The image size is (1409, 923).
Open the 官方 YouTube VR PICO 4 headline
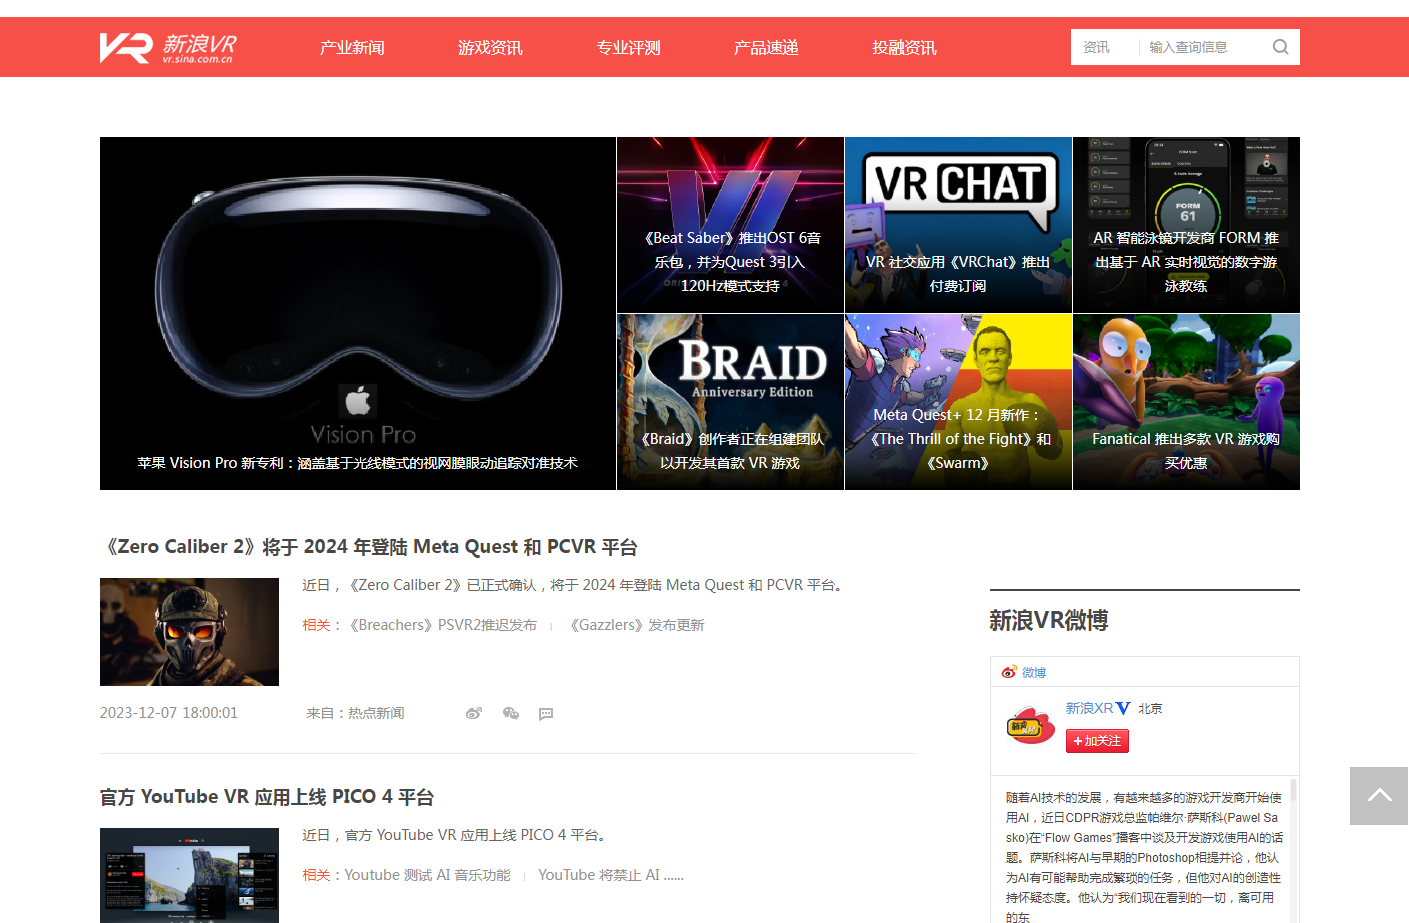pyautogui.click(x=267, y=797)
